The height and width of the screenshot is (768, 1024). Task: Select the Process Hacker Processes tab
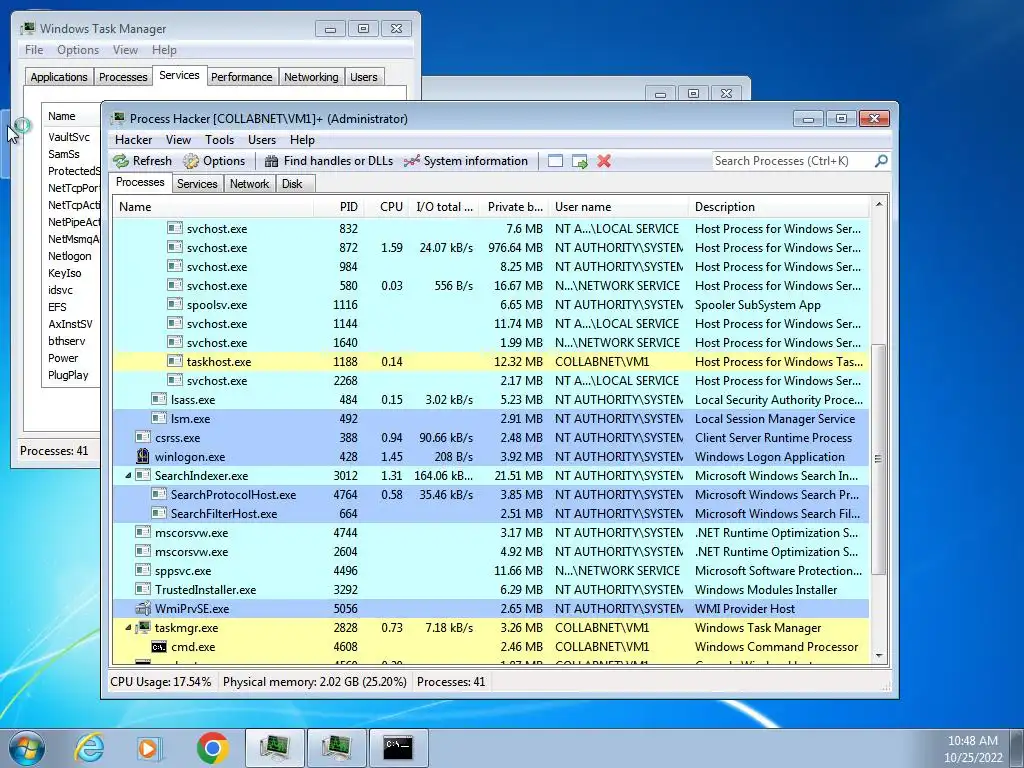coord(140,182)
